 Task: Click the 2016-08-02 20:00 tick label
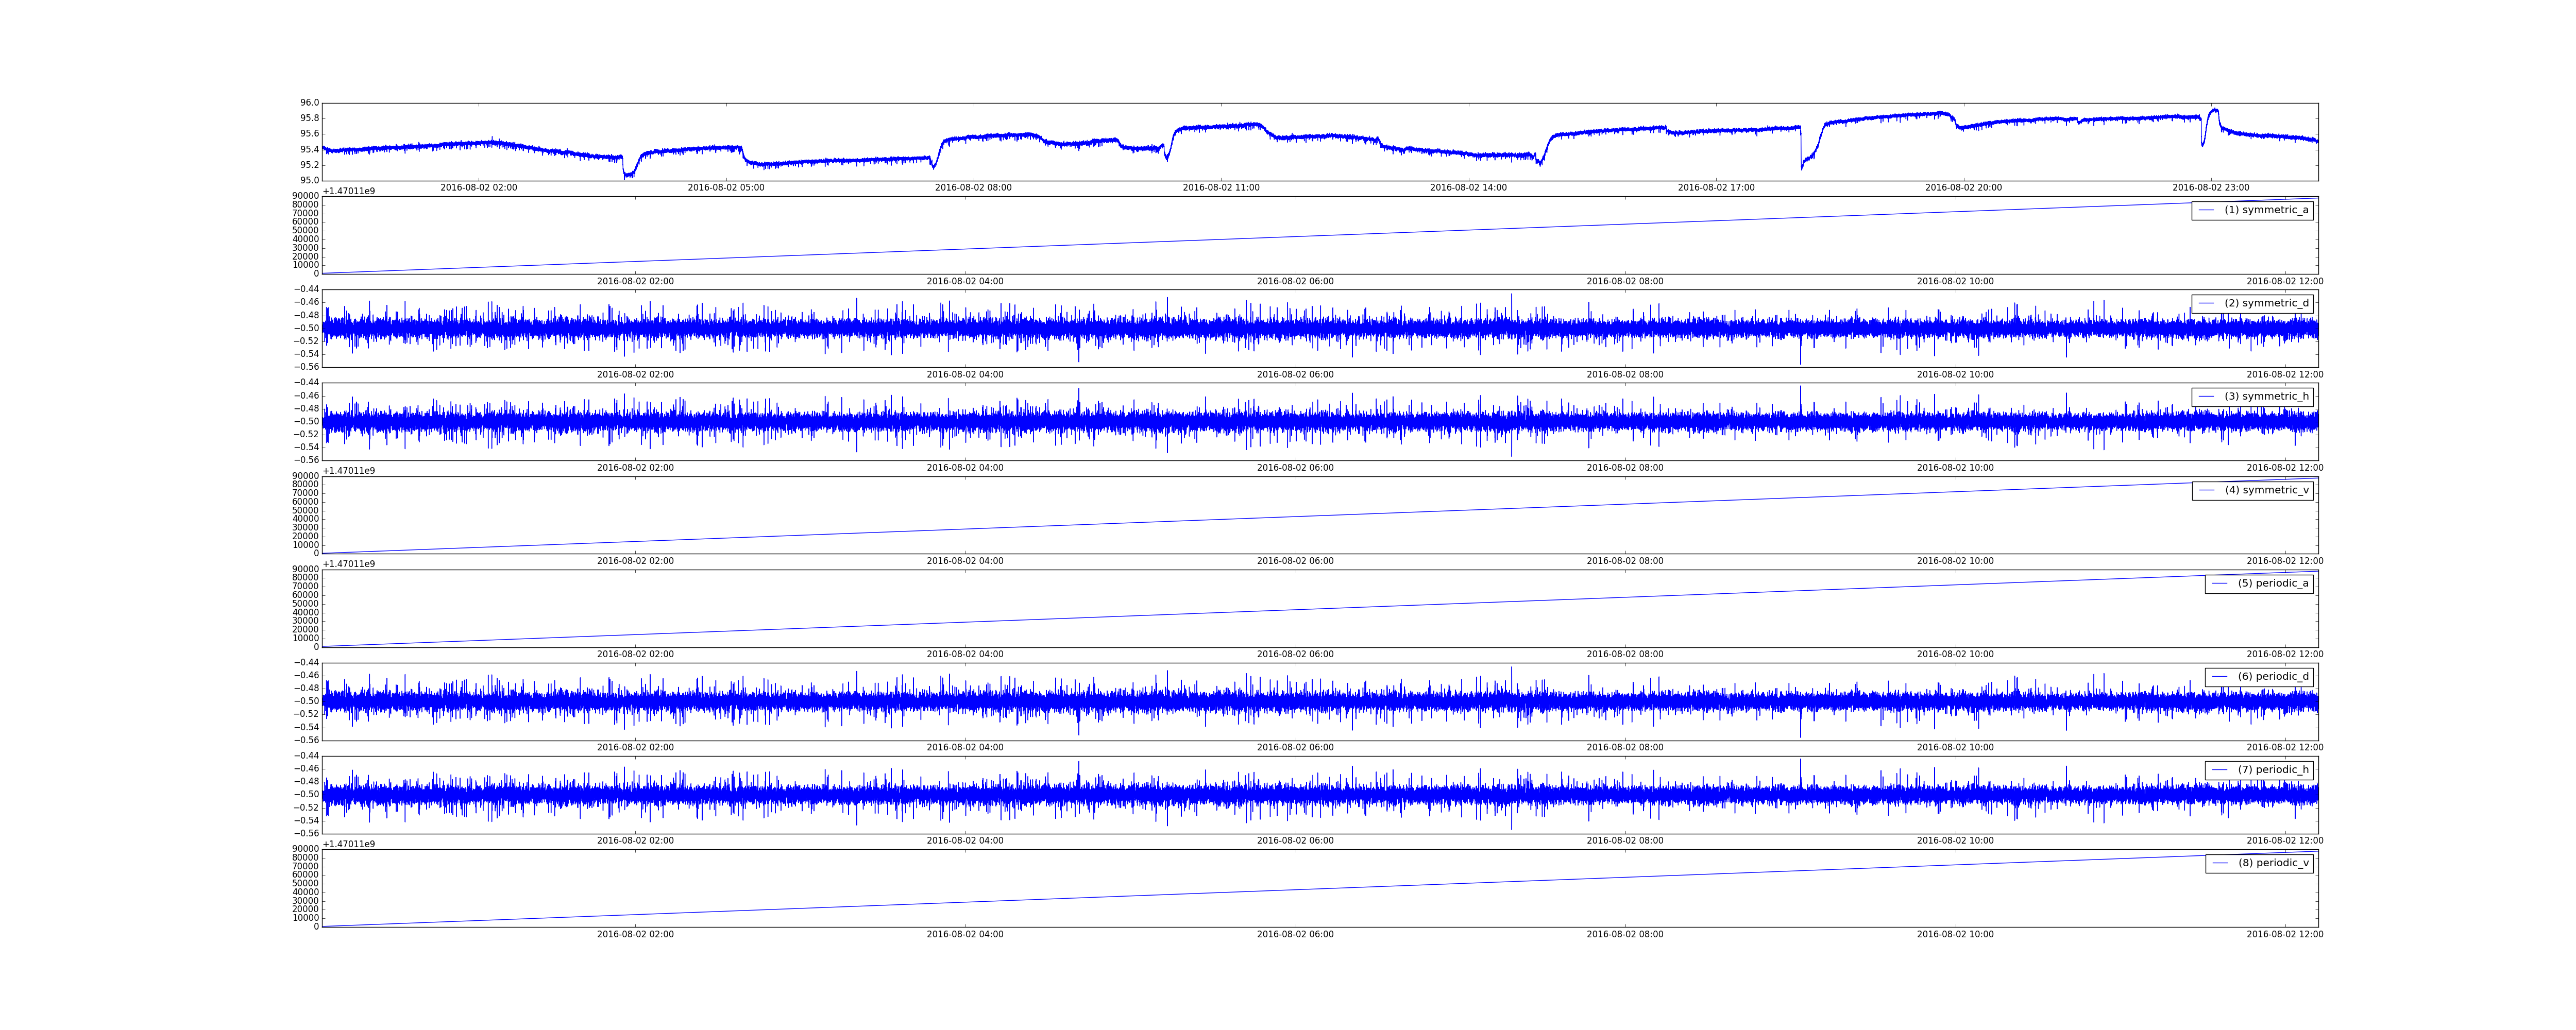[x=1963, y=188]
